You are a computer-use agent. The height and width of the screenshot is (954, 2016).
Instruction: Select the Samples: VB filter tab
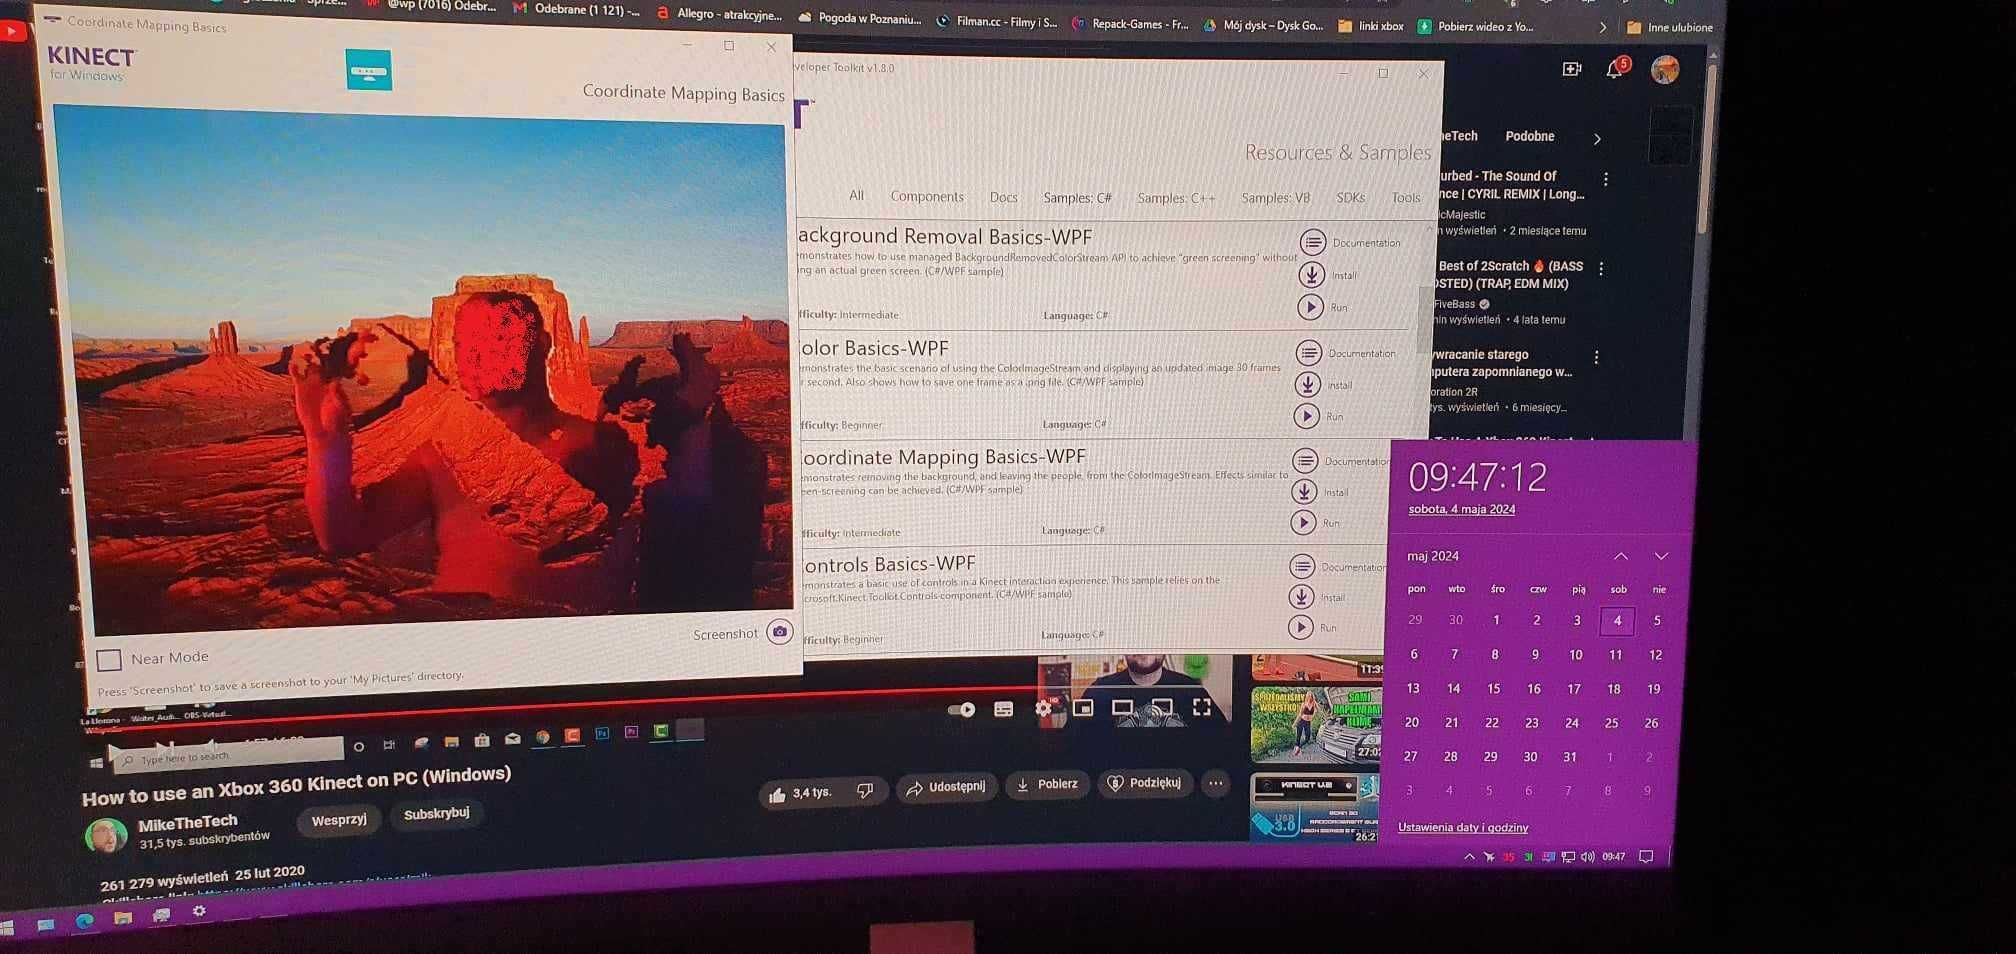pos(1275,198)
